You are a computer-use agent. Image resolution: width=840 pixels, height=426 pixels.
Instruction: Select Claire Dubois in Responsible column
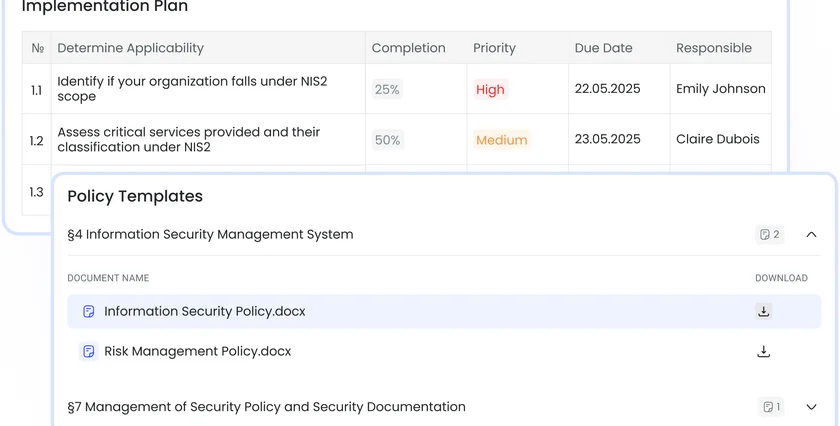coord(717,140)
